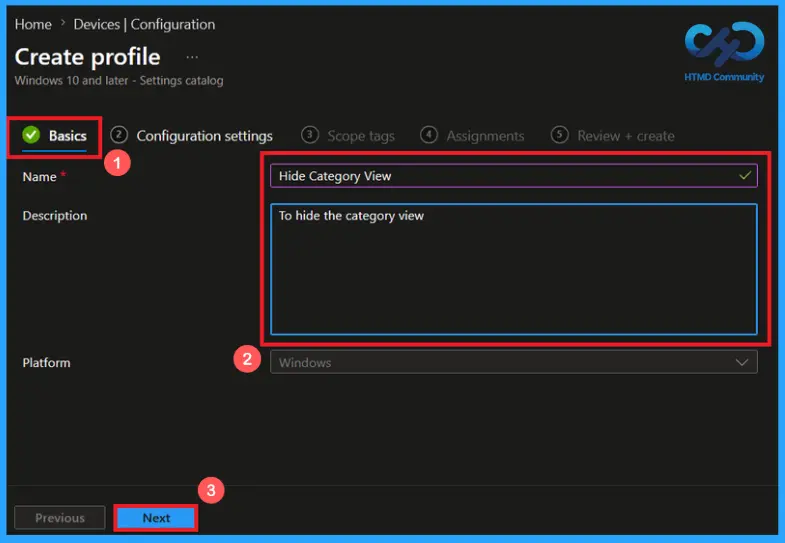
Task: Click the step 5 circle icon
Action: tap(559, 135)
